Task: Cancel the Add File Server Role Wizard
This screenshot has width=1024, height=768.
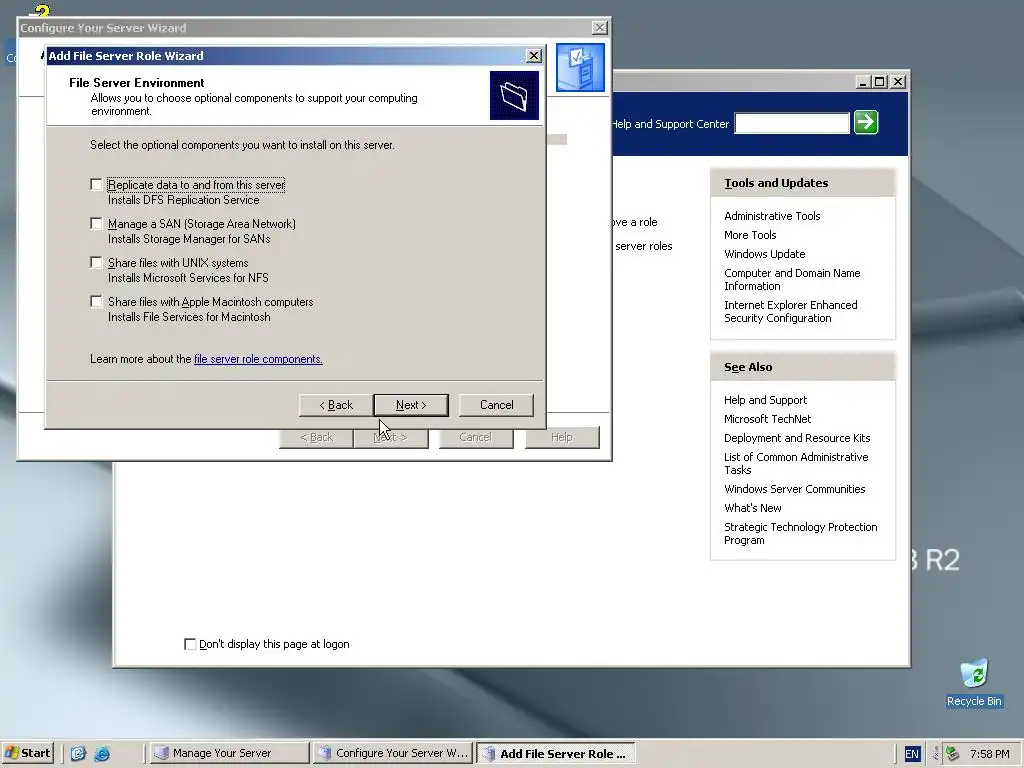Action: (496, 405)
